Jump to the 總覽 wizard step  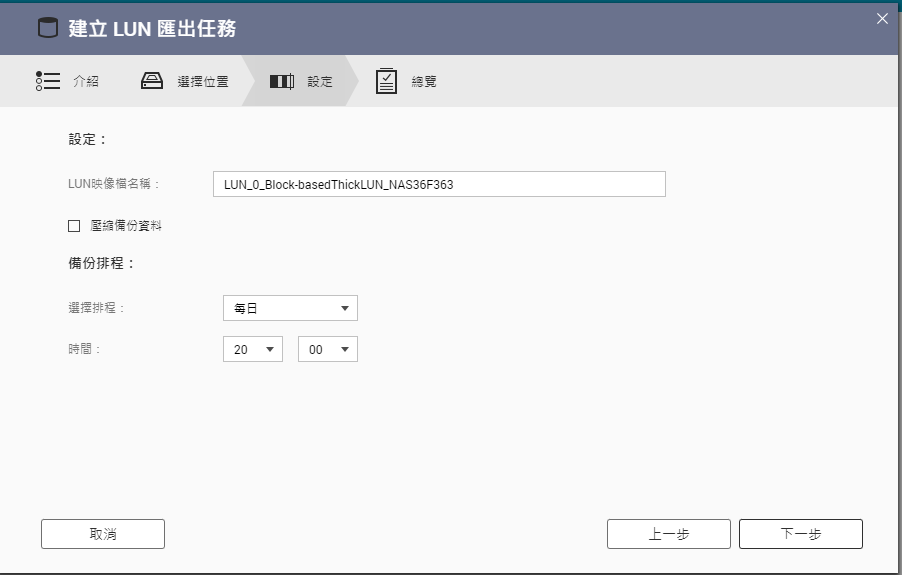424,82
